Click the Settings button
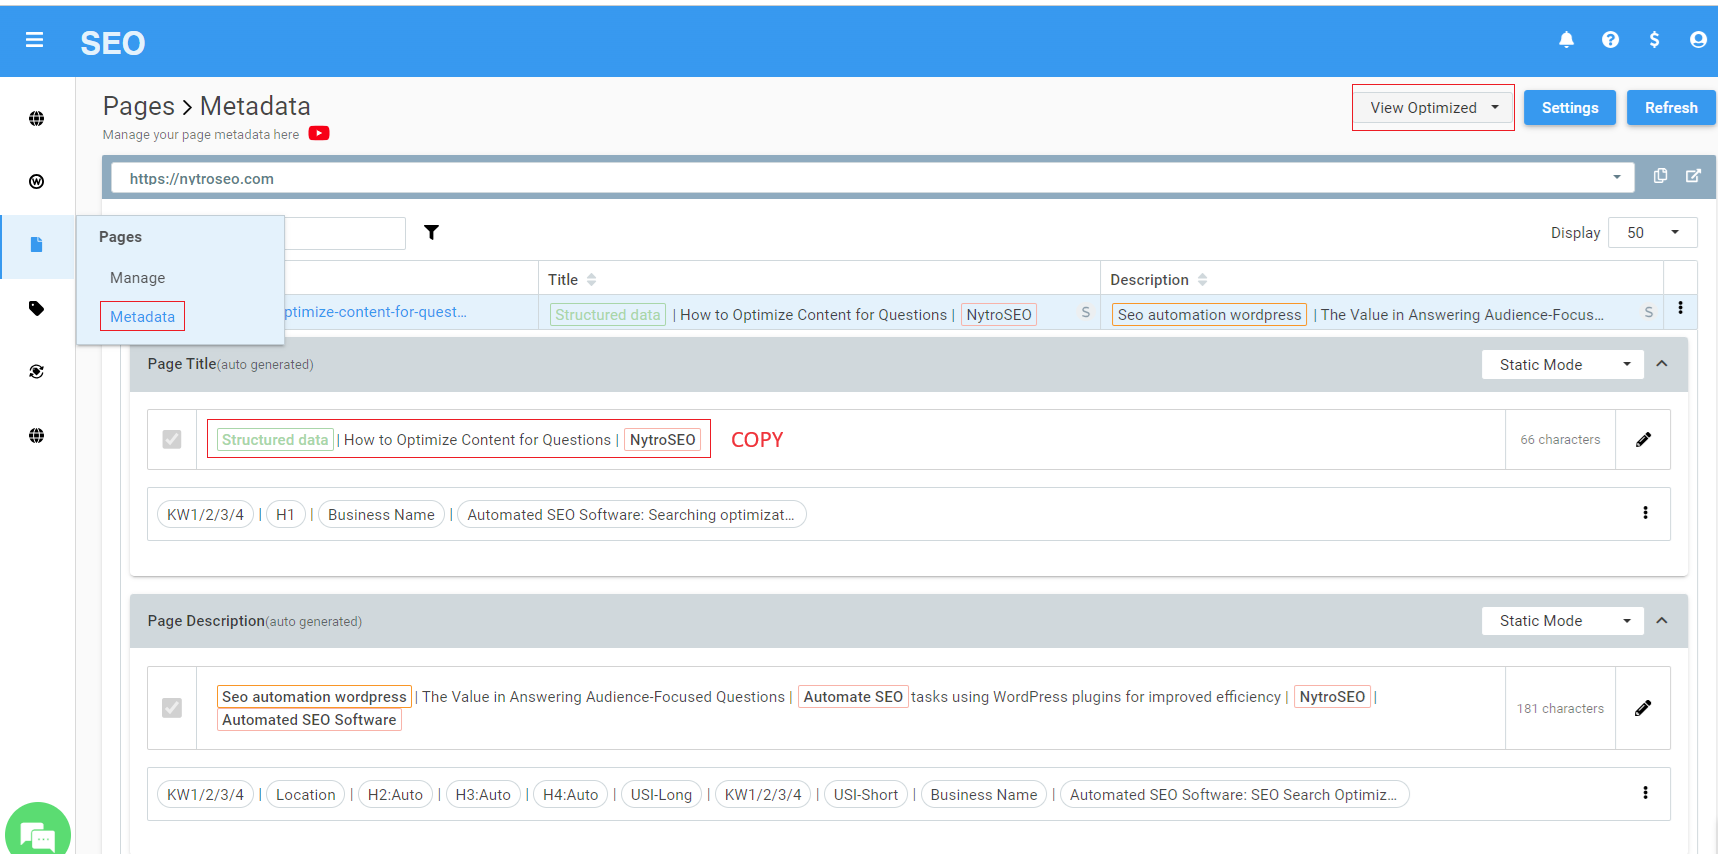This screenshot has height=854, width=1718. pos(1569,108)
